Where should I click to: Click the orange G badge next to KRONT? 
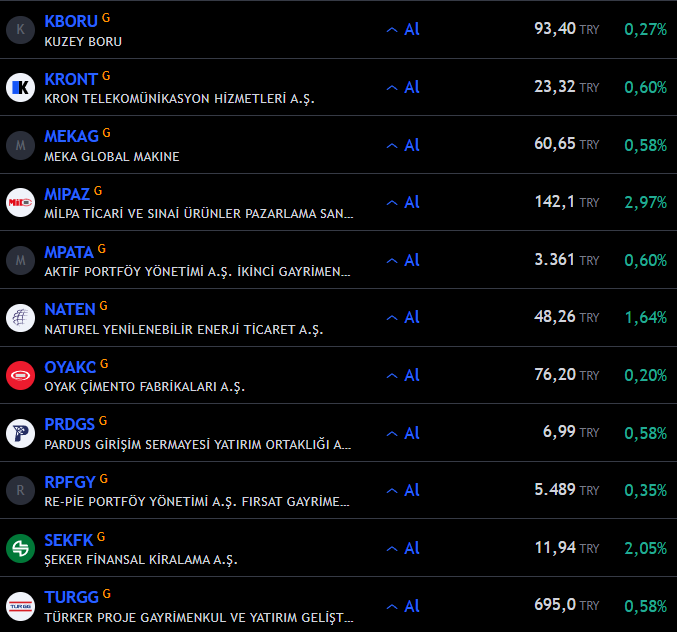tap(106, 76)
